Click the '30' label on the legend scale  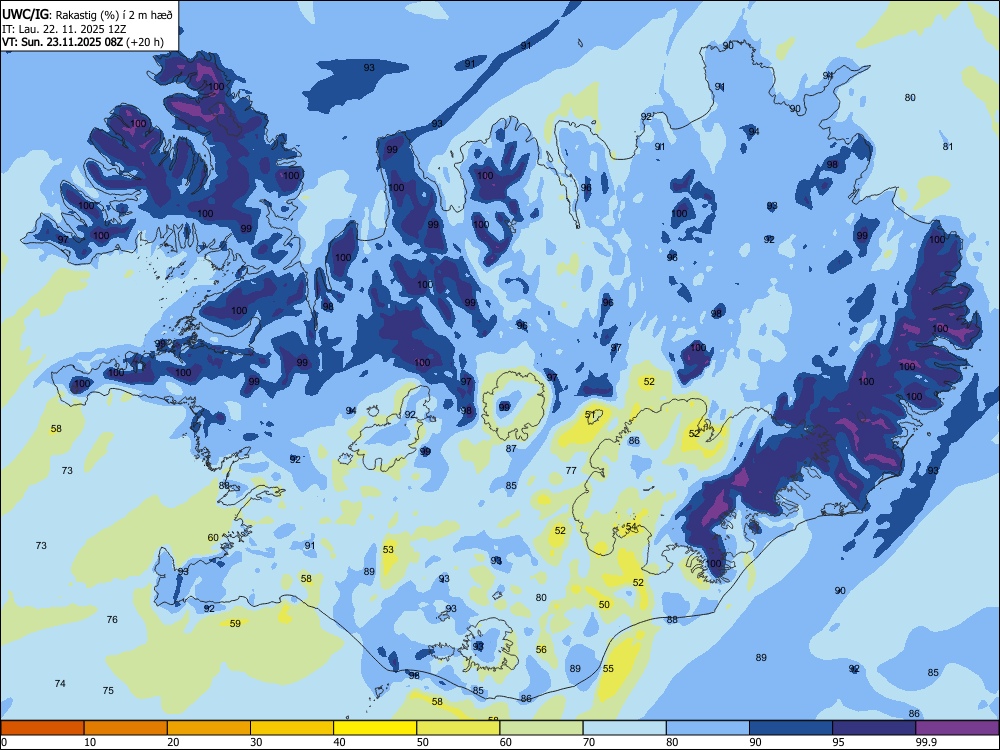click(x=256, y=742)
